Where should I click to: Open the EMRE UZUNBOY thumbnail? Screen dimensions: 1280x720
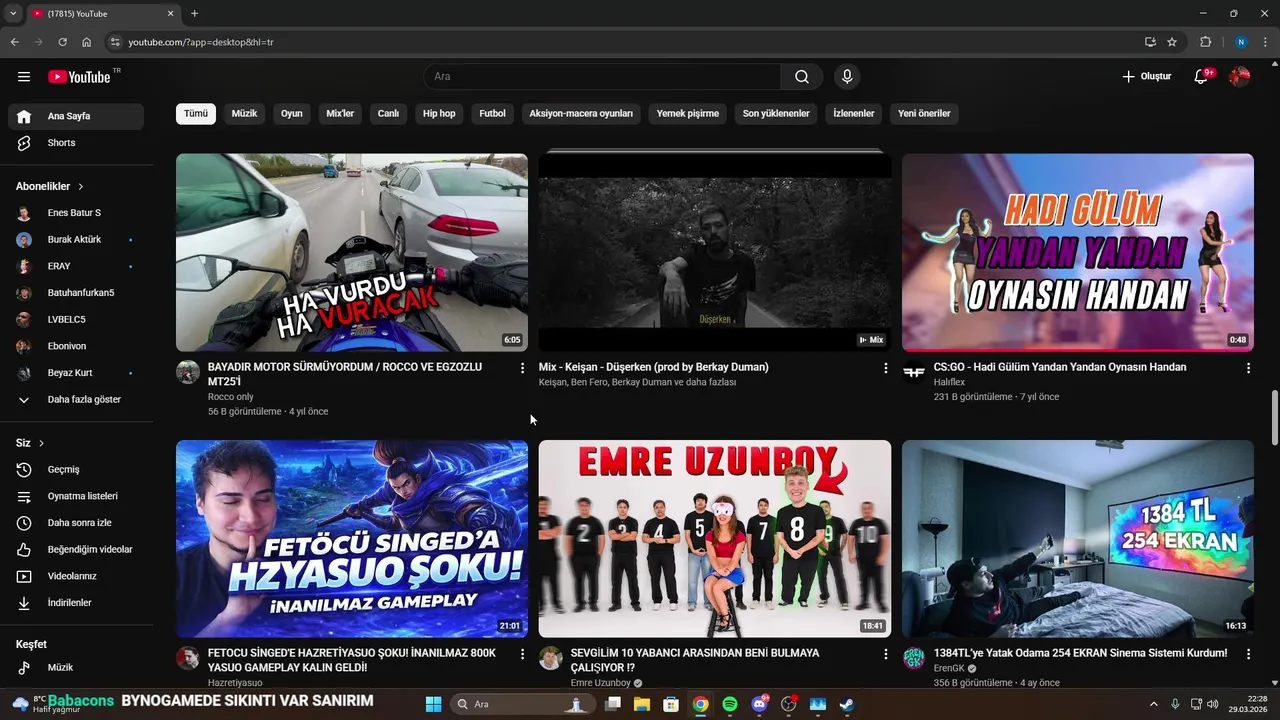pyautogui.click(x=715, y=539)
